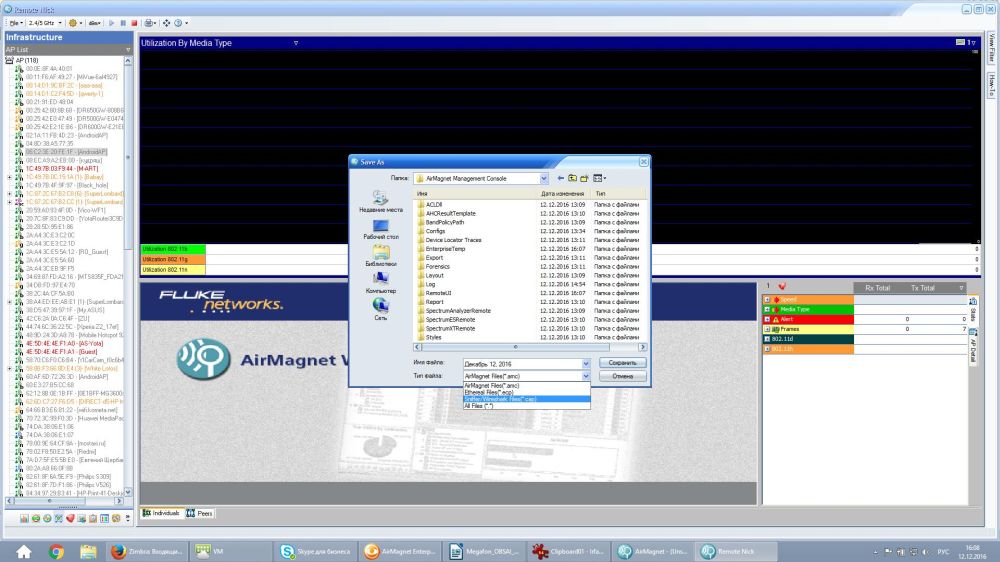Go back using the dialog's back arrow
Screen dimensions: 1000x562
point(561,178)
